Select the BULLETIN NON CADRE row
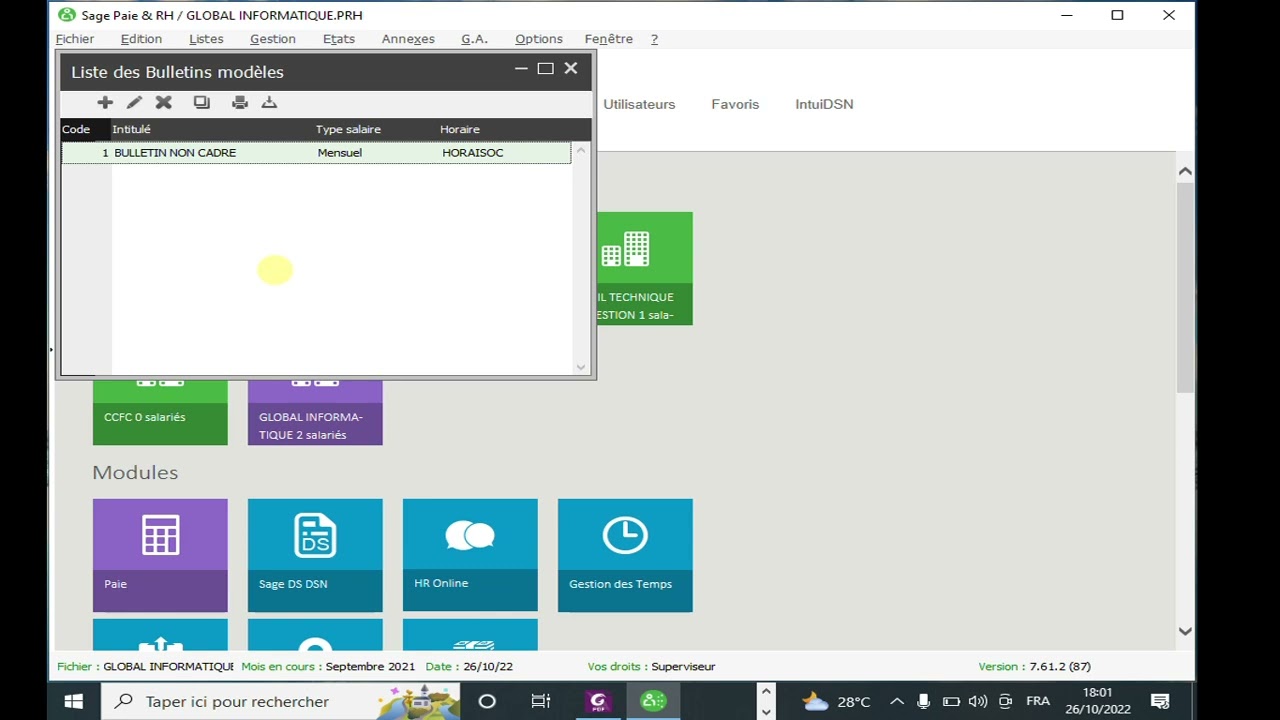Image resolution: width=1280 pixels, height=720 pixels. tap(316, 153)
